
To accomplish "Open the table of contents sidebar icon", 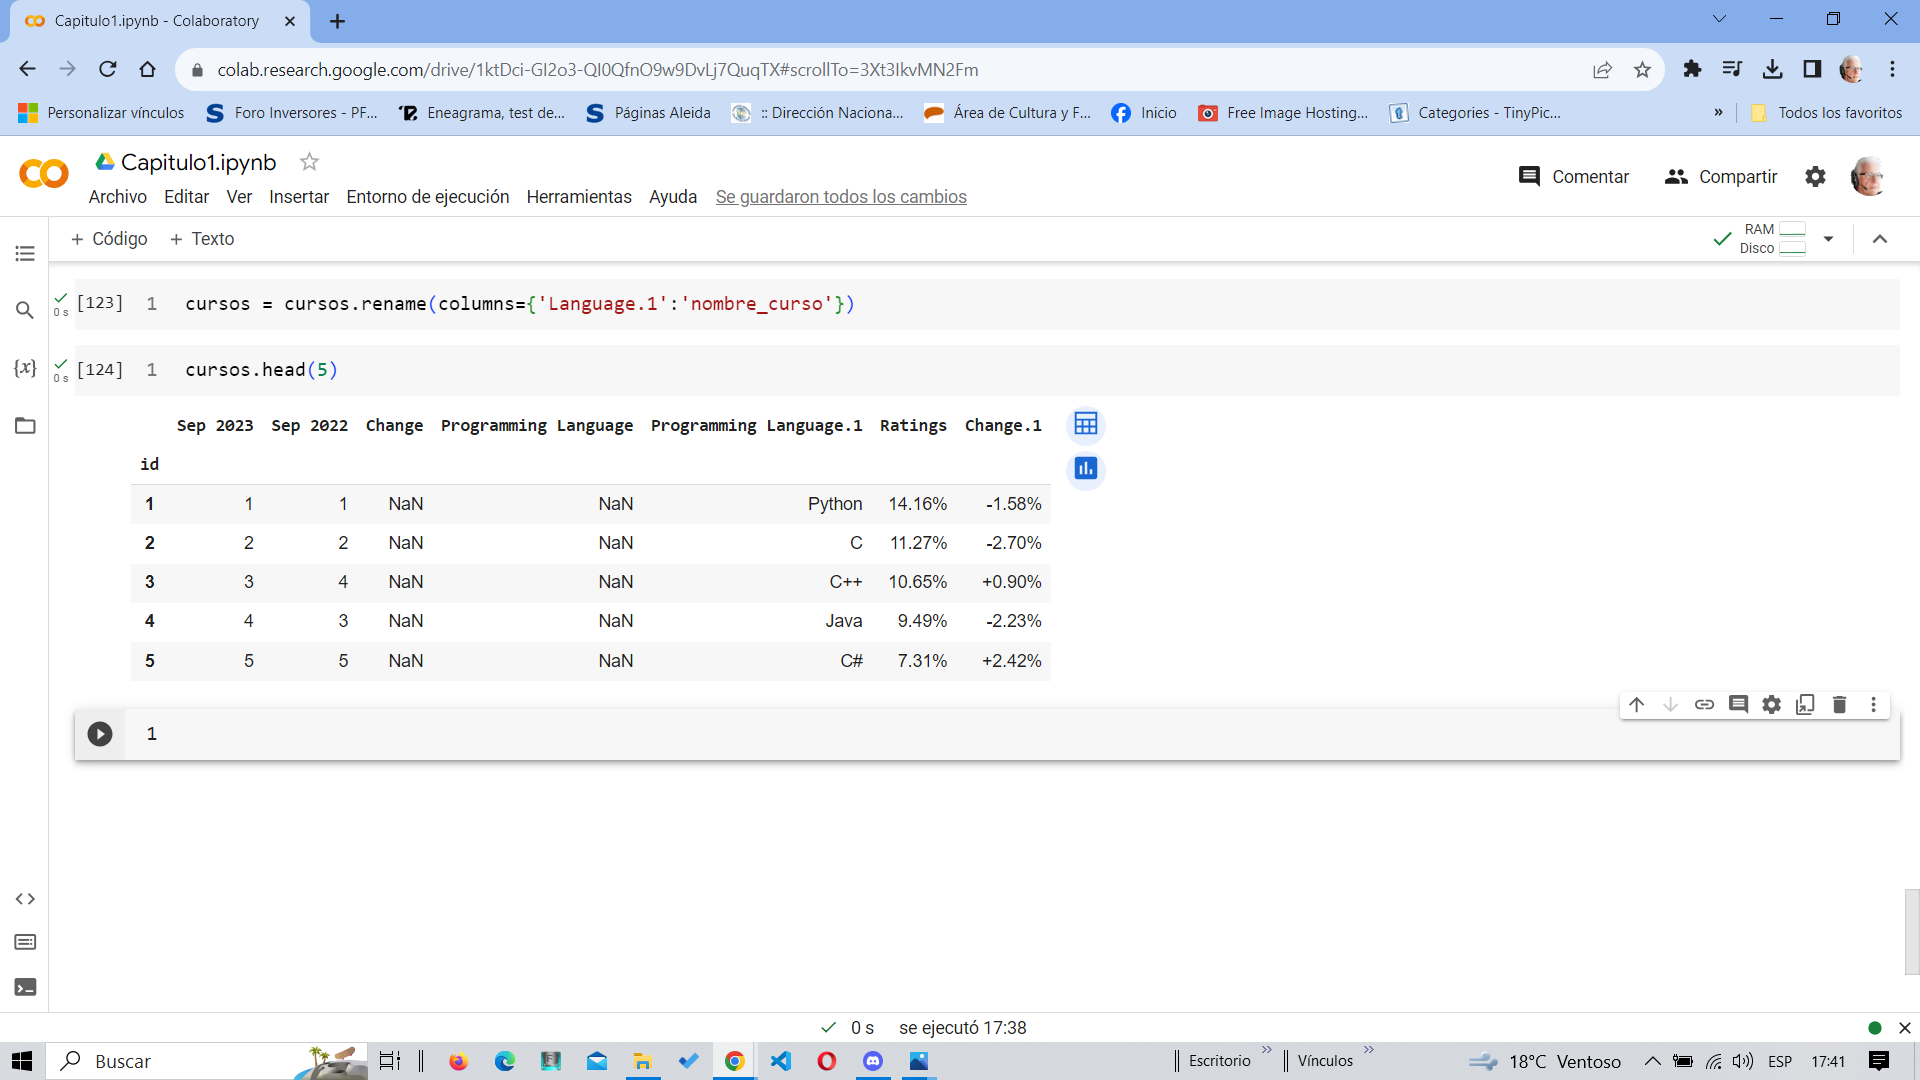I will tap(25, 254).
